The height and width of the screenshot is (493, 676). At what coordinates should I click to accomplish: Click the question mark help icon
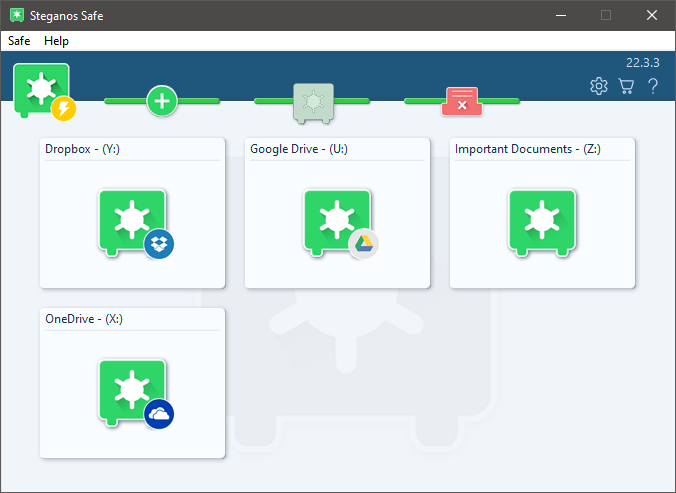[653, 86]
